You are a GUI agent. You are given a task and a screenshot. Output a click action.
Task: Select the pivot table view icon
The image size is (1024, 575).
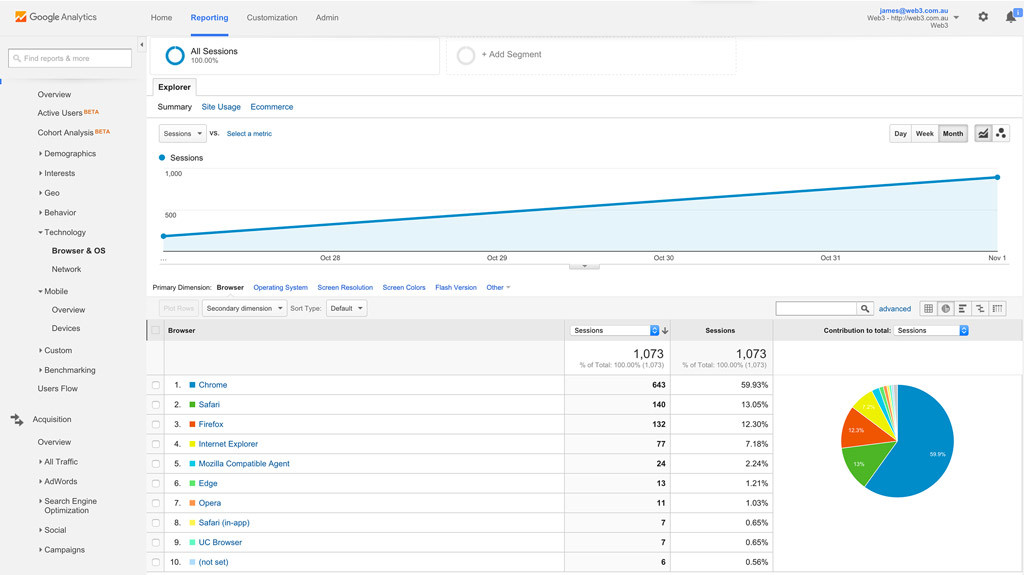tap(997, 308)
